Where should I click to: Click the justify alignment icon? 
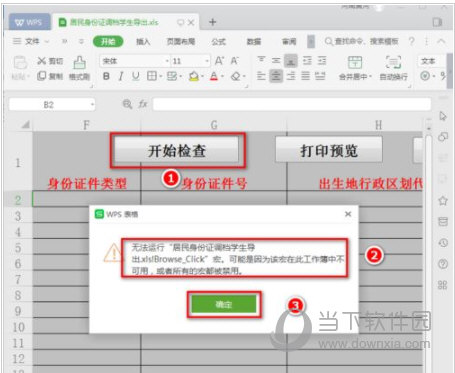click(305, 76)
